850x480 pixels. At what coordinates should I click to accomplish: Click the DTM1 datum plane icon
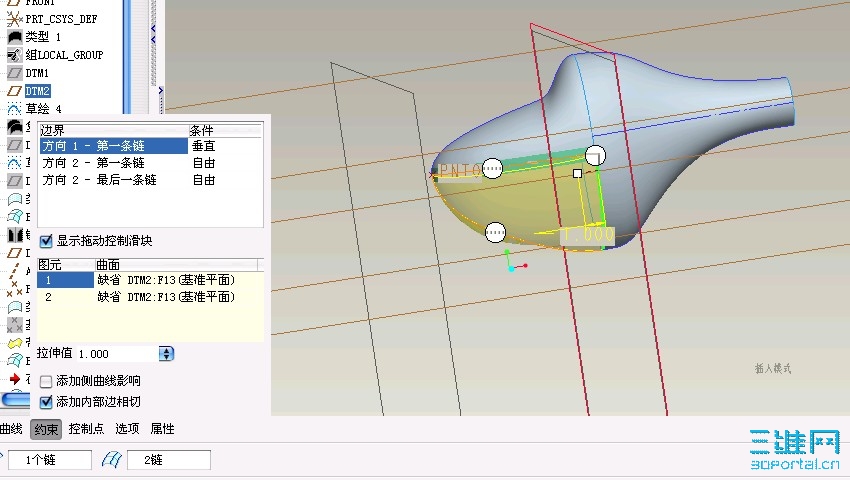click(x=15, y=73)
